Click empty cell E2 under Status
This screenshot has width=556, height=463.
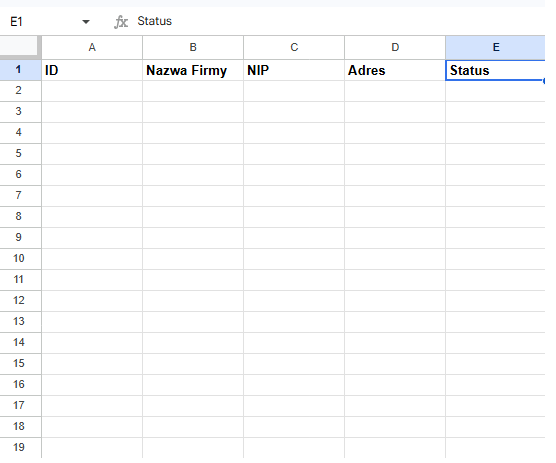pos(495,91)
